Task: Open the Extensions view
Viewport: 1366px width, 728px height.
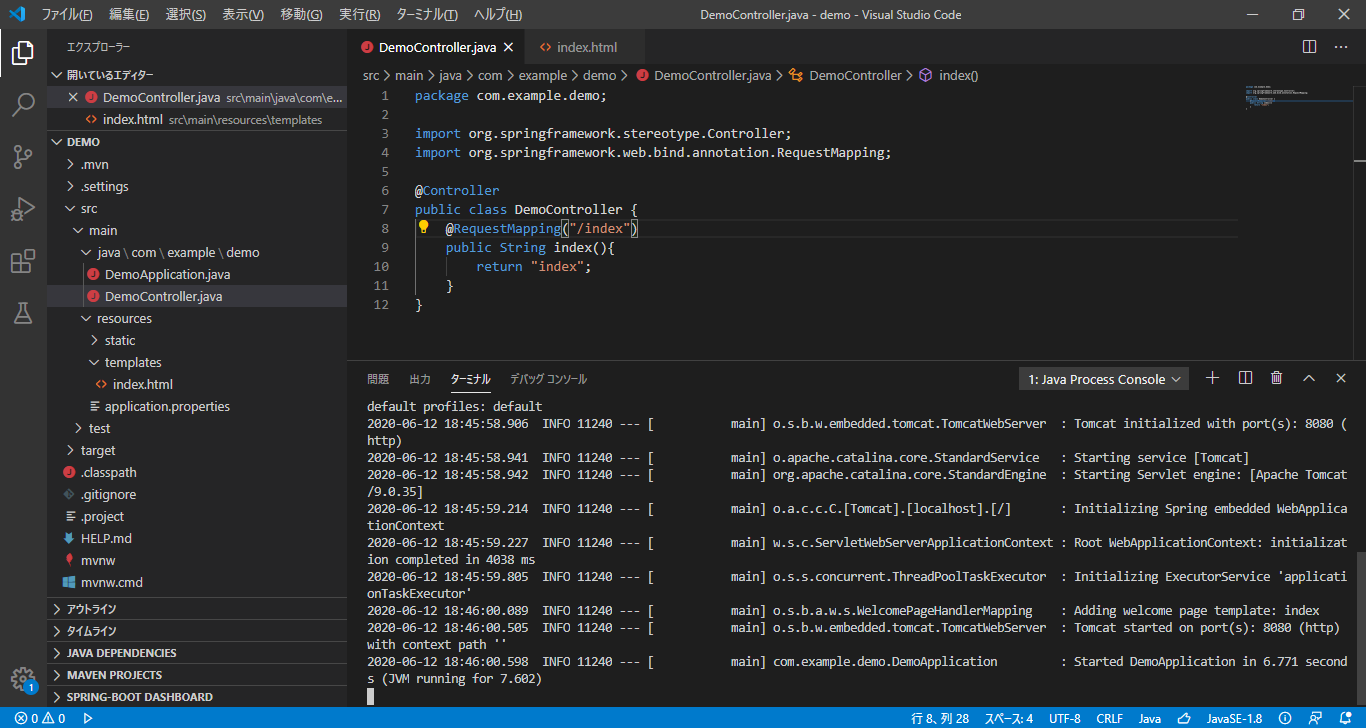Action: 23,262
